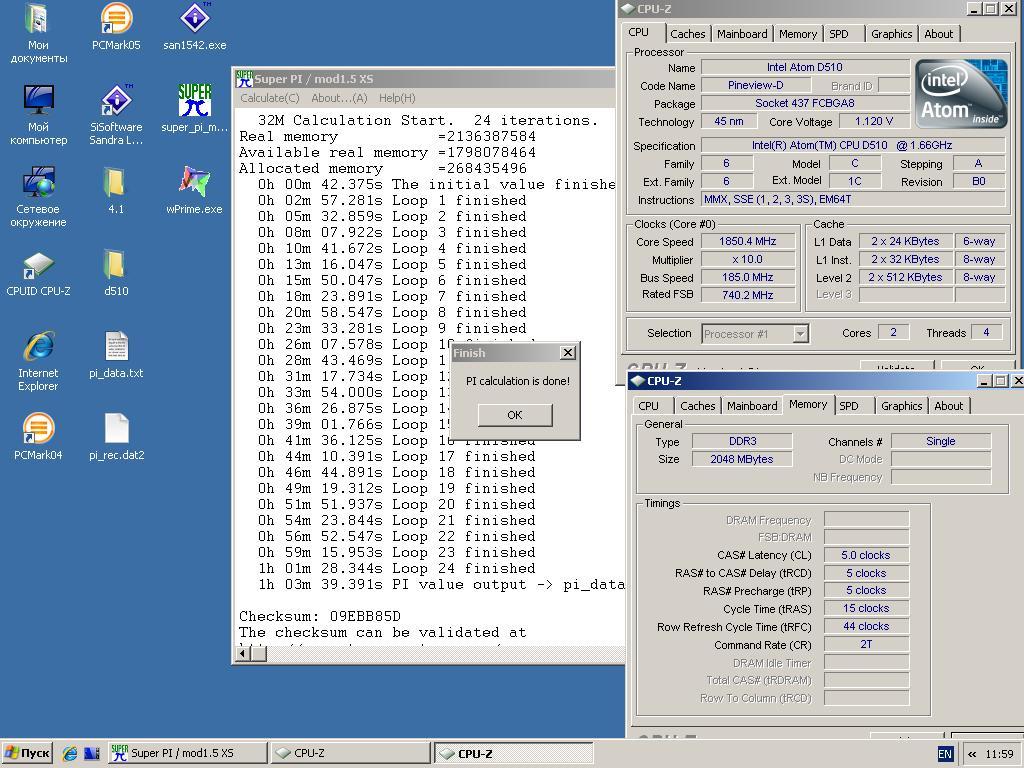Screen dimensions: 1024x768
Task: Select the SiSoftware Sandra desktop shortcut
Action: [116, 116]
